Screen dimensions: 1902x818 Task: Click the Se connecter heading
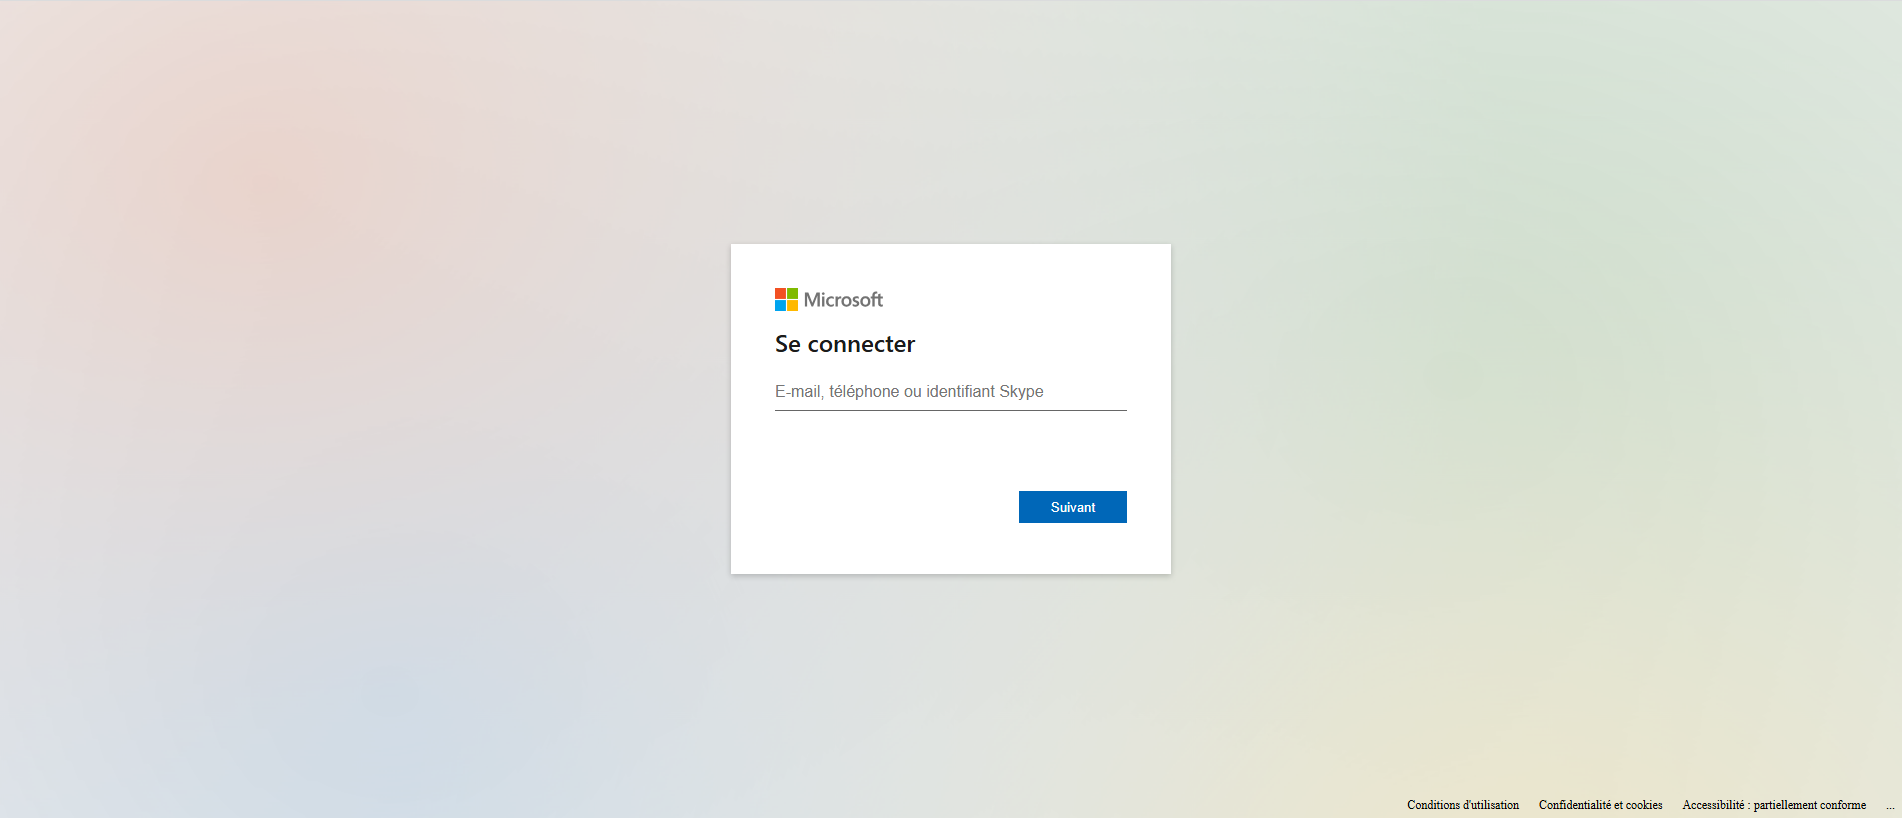click(x=845, y=344)
